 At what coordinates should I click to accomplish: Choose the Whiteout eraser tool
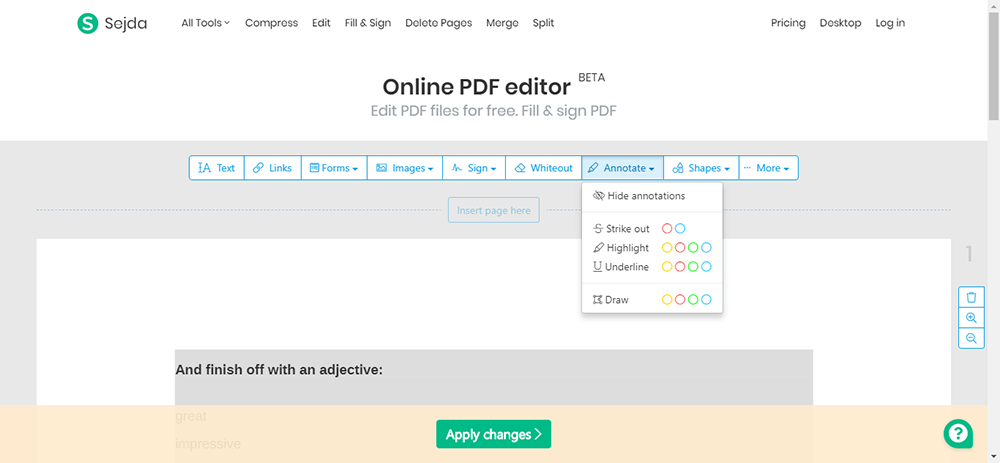tap(543, 168)
